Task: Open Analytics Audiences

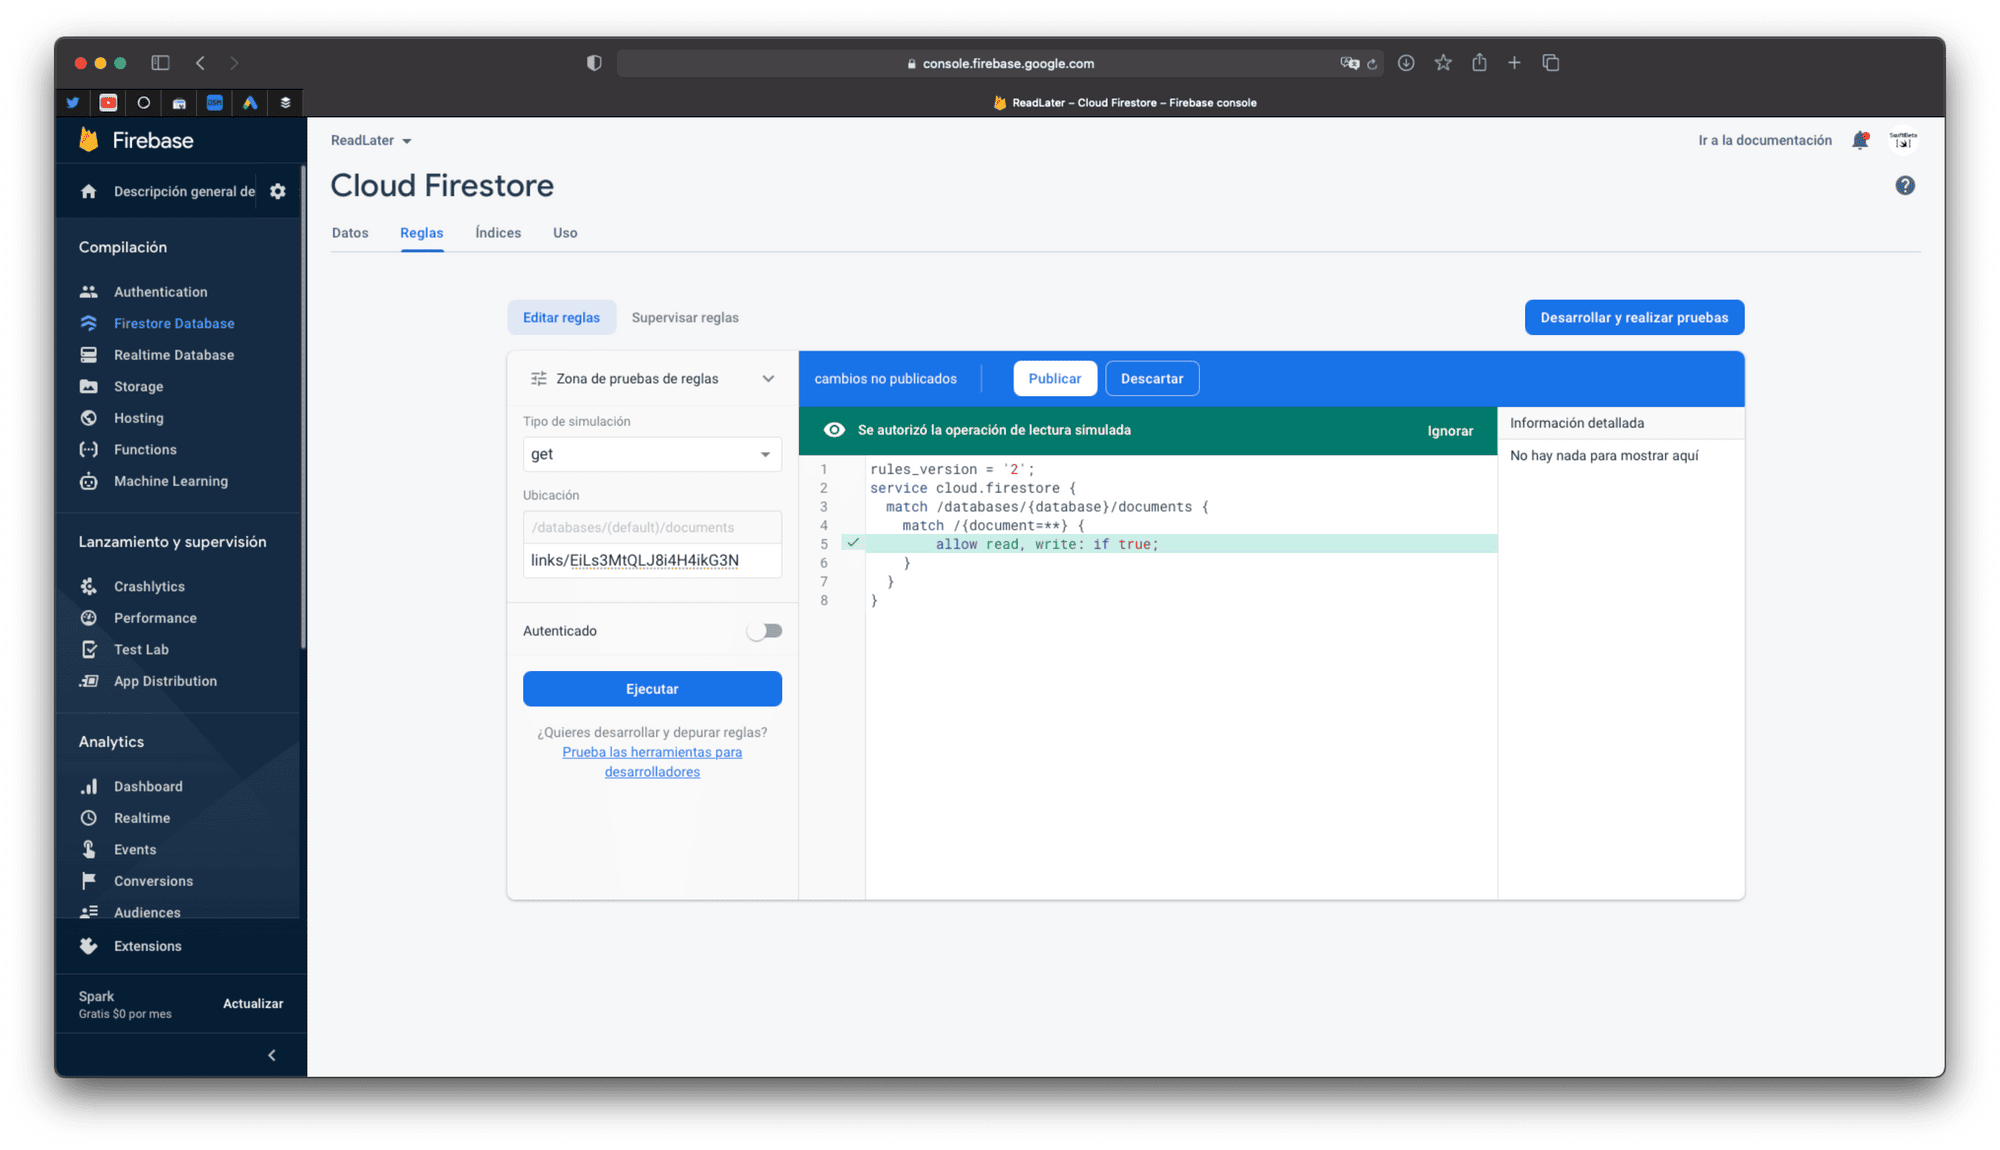Action: tap(147, 912)
